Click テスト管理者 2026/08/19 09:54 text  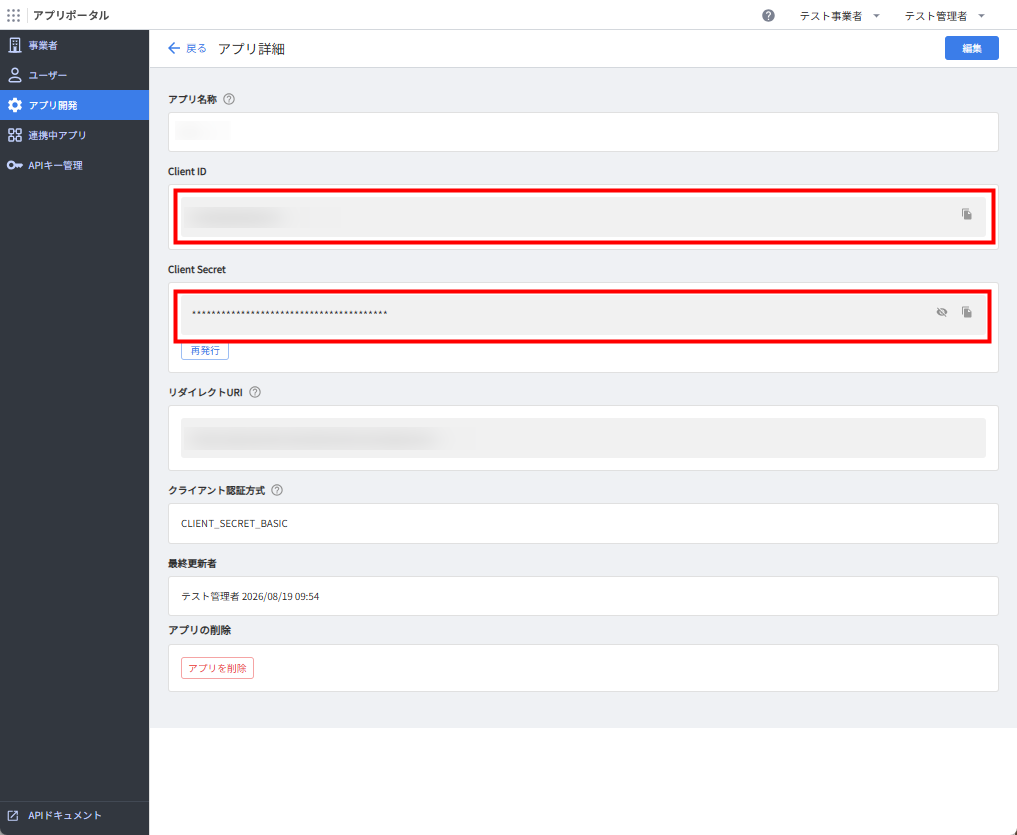[x=250, y=596]
